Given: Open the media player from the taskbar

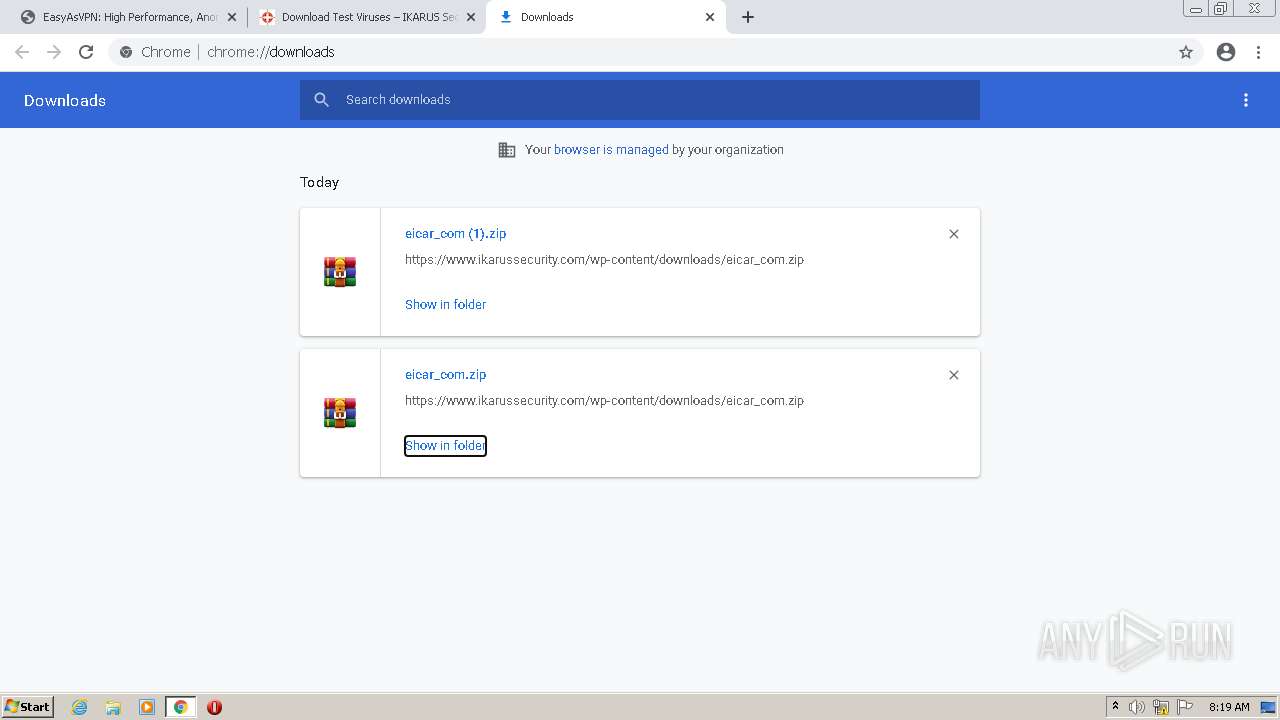Looking at the screenshot, I should pyautogui.click(x=147, y=707).
